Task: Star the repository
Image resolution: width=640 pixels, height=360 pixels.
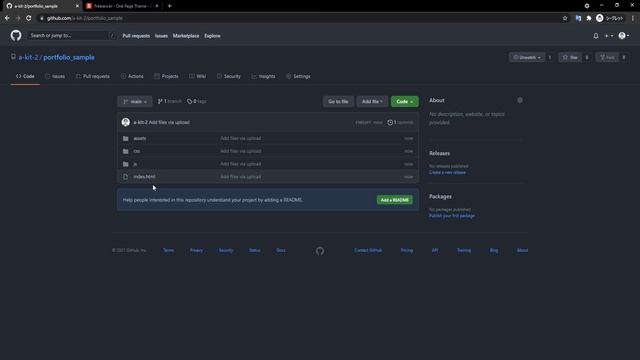Action: pos(570,58)
